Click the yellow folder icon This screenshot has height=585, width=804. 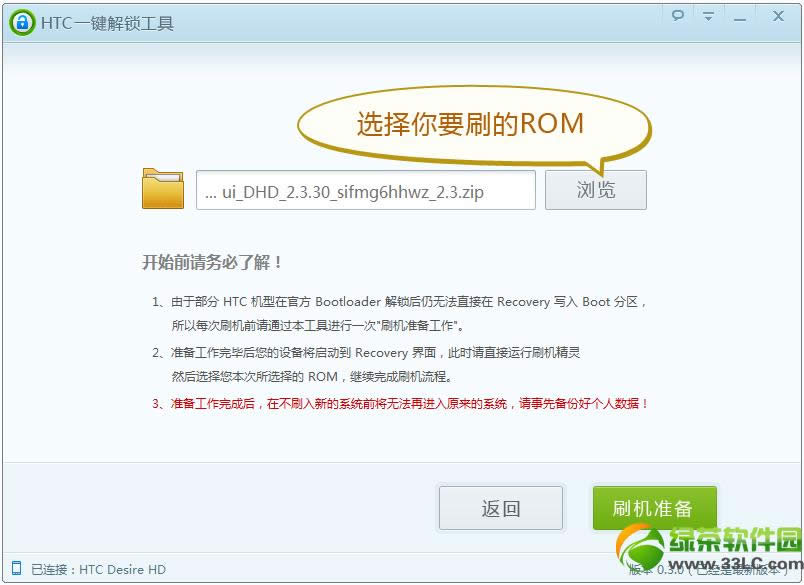[x=163, y=189]
